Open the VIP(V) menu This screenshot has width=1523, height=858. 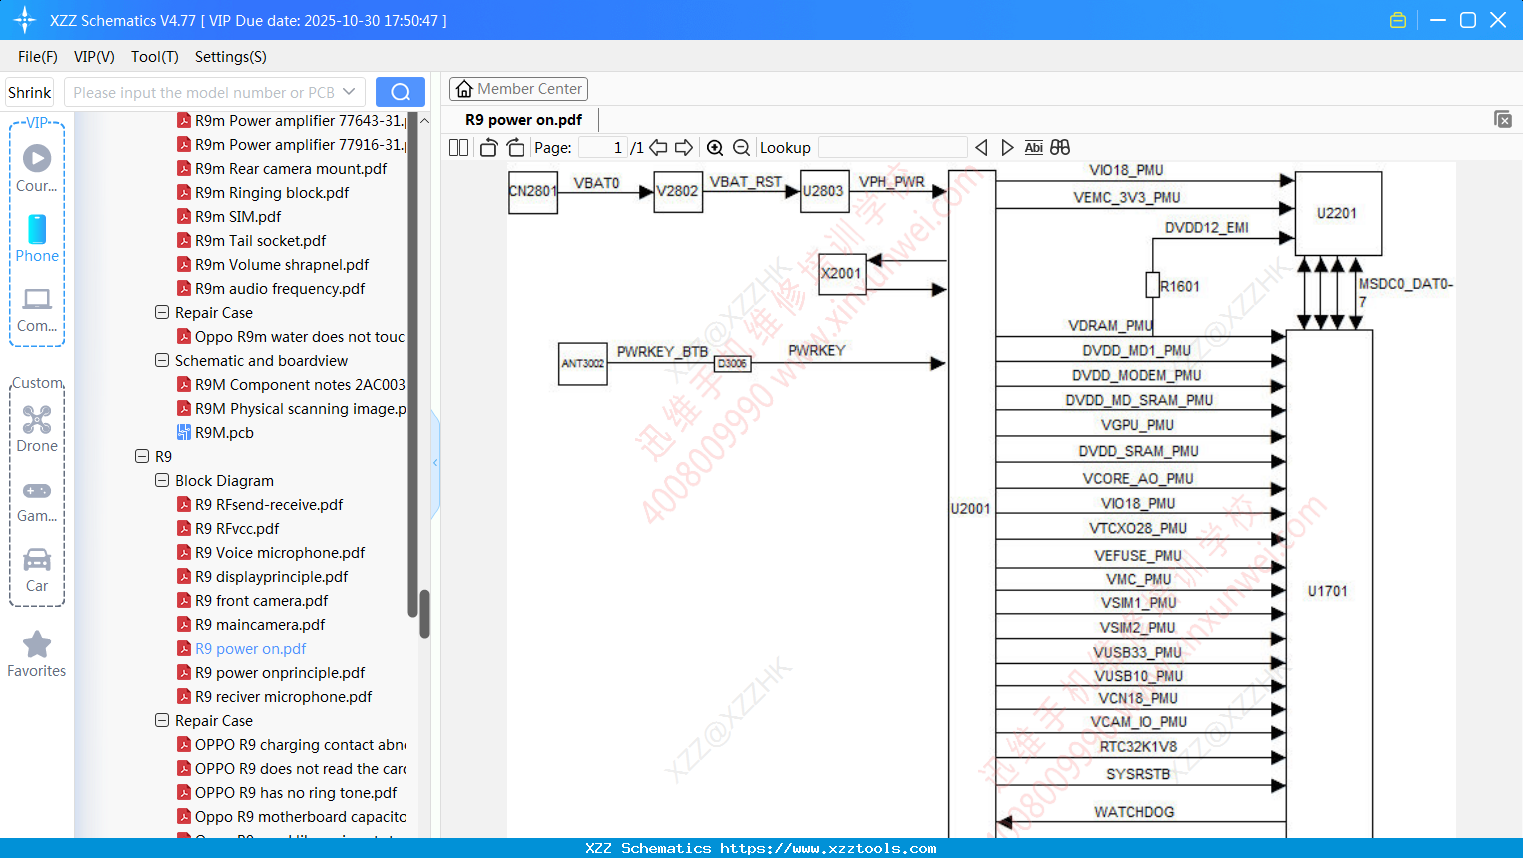click(94, 57)
